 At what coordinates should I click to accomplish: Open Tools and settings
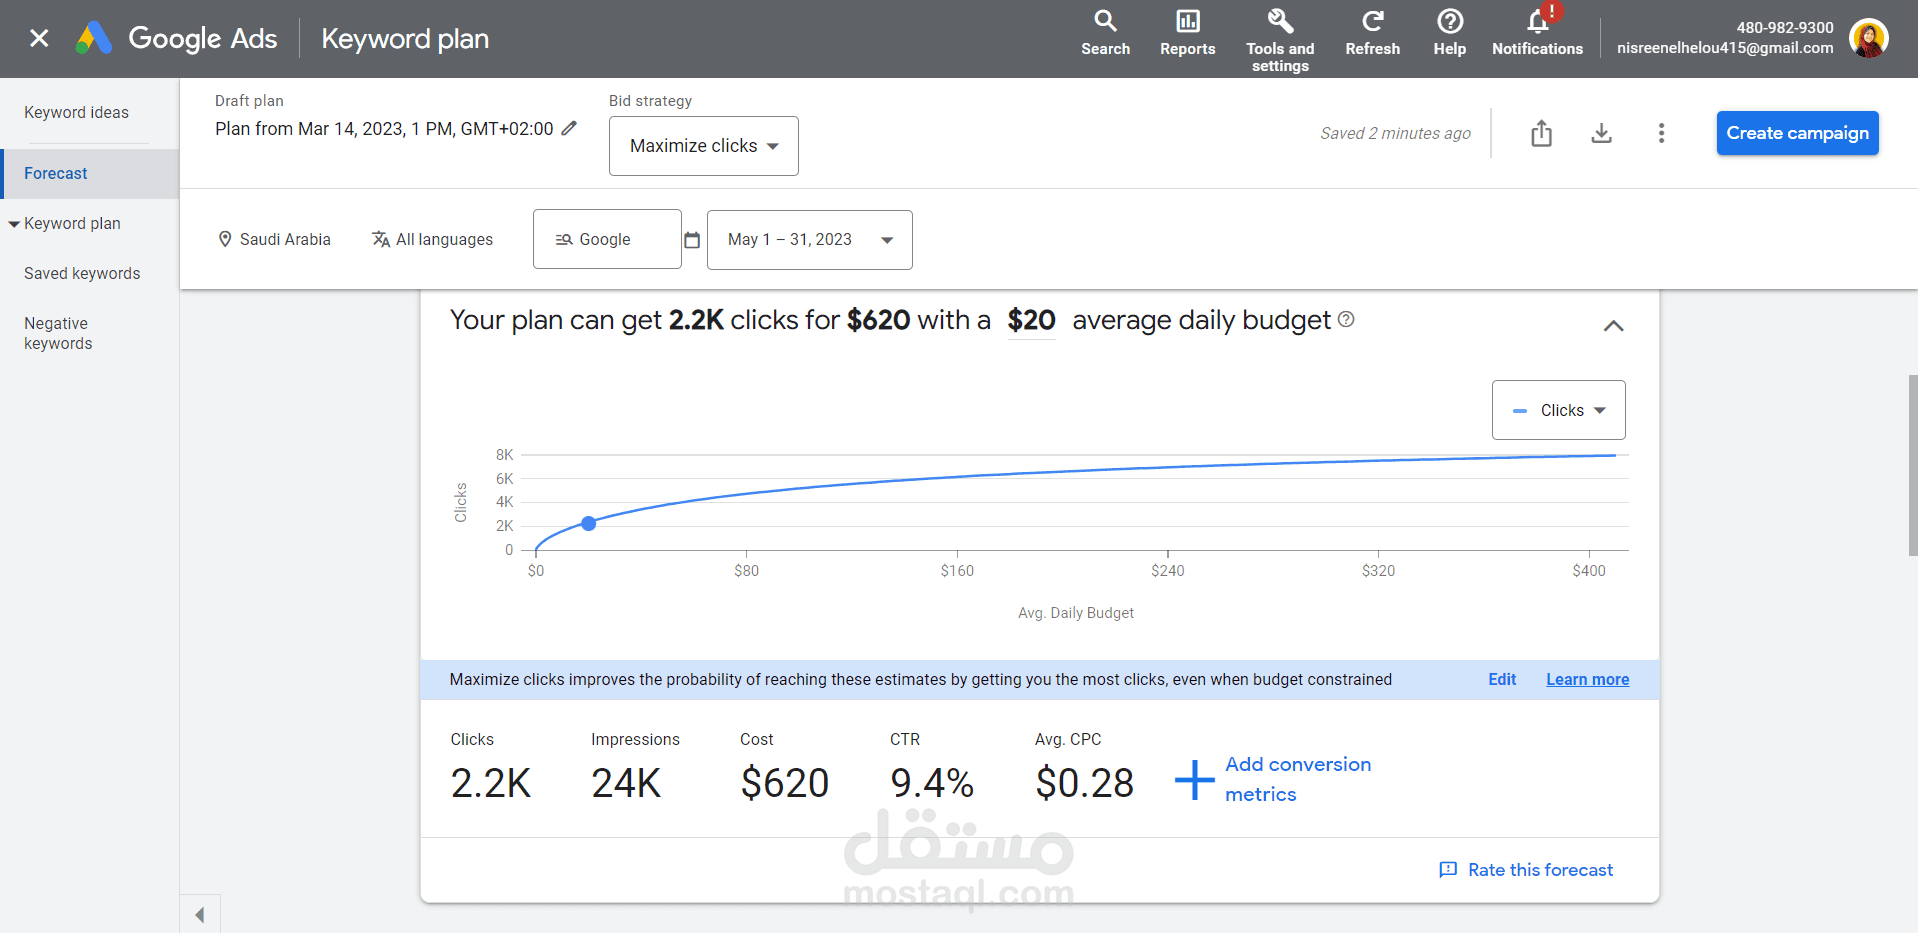point(1280,40)
